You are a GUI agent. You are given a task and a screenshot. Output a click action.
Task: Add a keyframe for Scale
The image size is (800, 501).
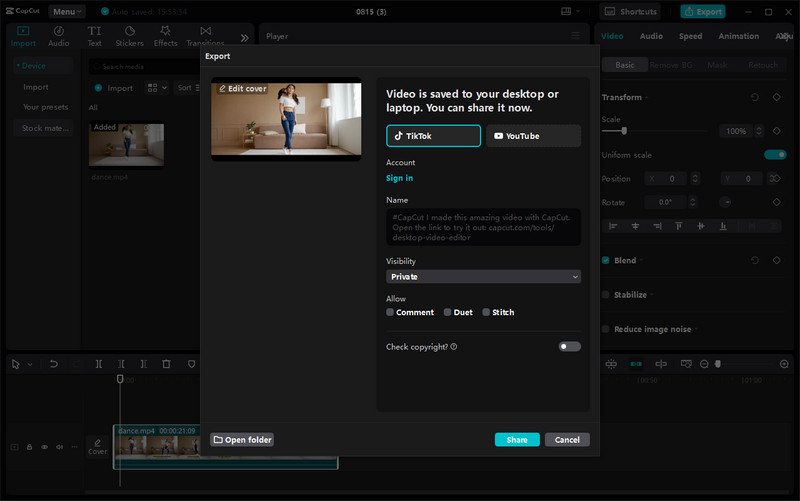pos(777,131)
